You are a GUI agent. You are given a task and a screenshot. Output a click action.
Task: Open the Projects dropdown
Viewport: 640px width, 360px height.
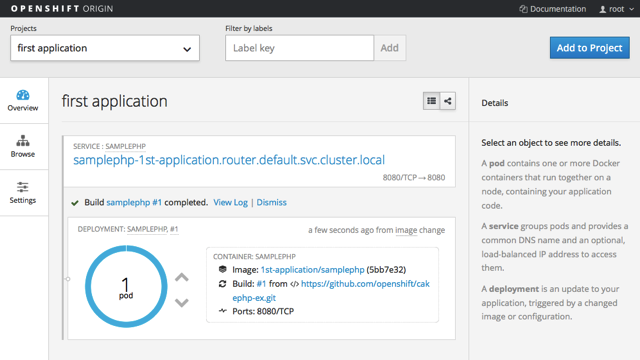[105, 48]
